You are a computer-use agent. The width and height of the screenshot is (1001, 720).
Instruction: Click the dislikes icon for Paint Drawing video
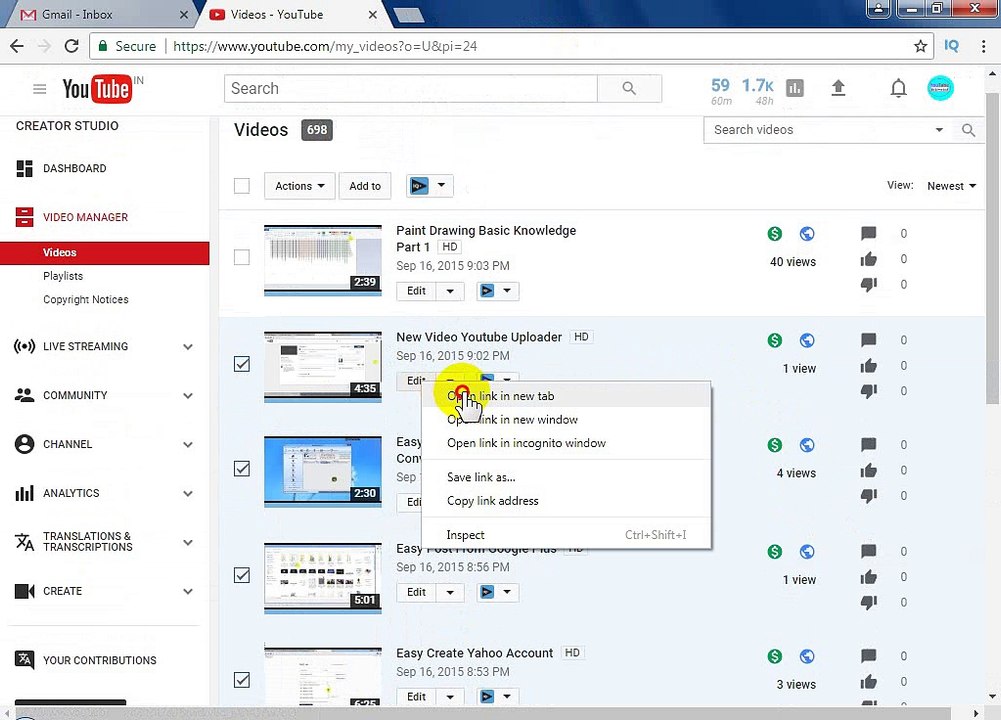(x=868, y=285)
